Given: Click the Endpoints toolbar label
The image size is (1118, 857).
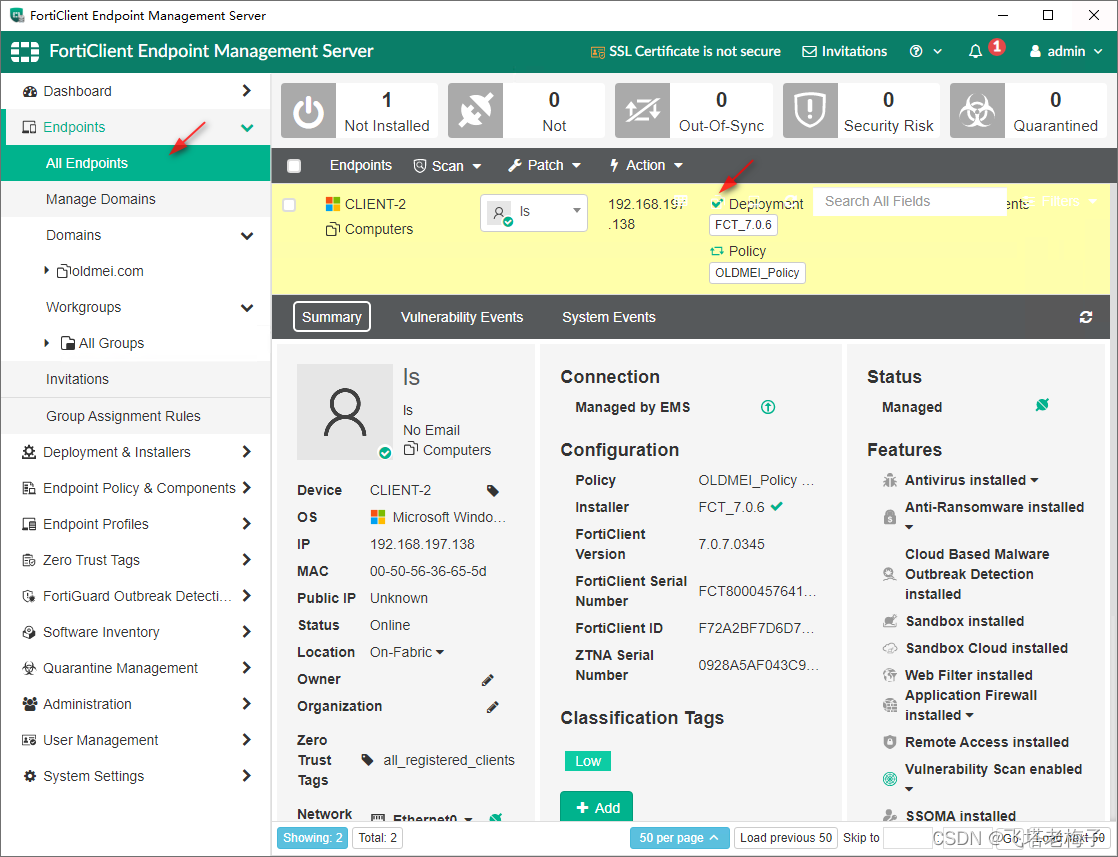Looking at the screenshot, I should [x=361, y=165].
